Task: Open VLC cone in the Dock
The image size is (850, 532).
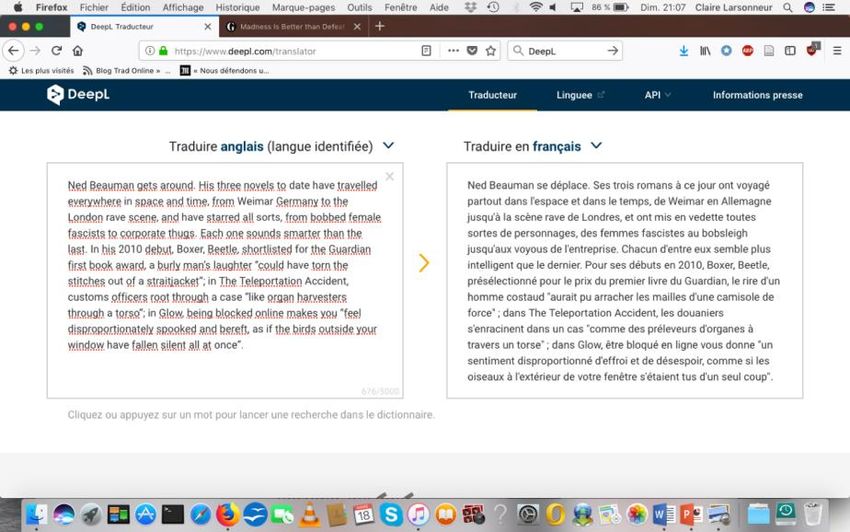Action: (x=310, y=514)
